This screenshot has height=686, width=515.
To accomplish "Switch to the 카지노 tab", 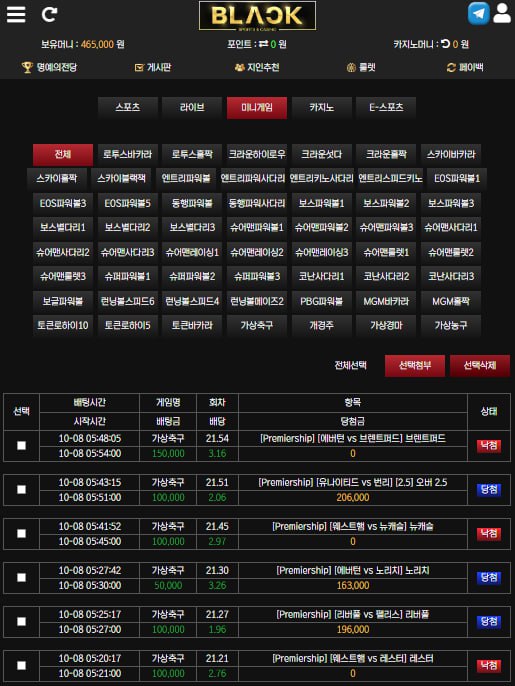I will click(x=322, y=108).
